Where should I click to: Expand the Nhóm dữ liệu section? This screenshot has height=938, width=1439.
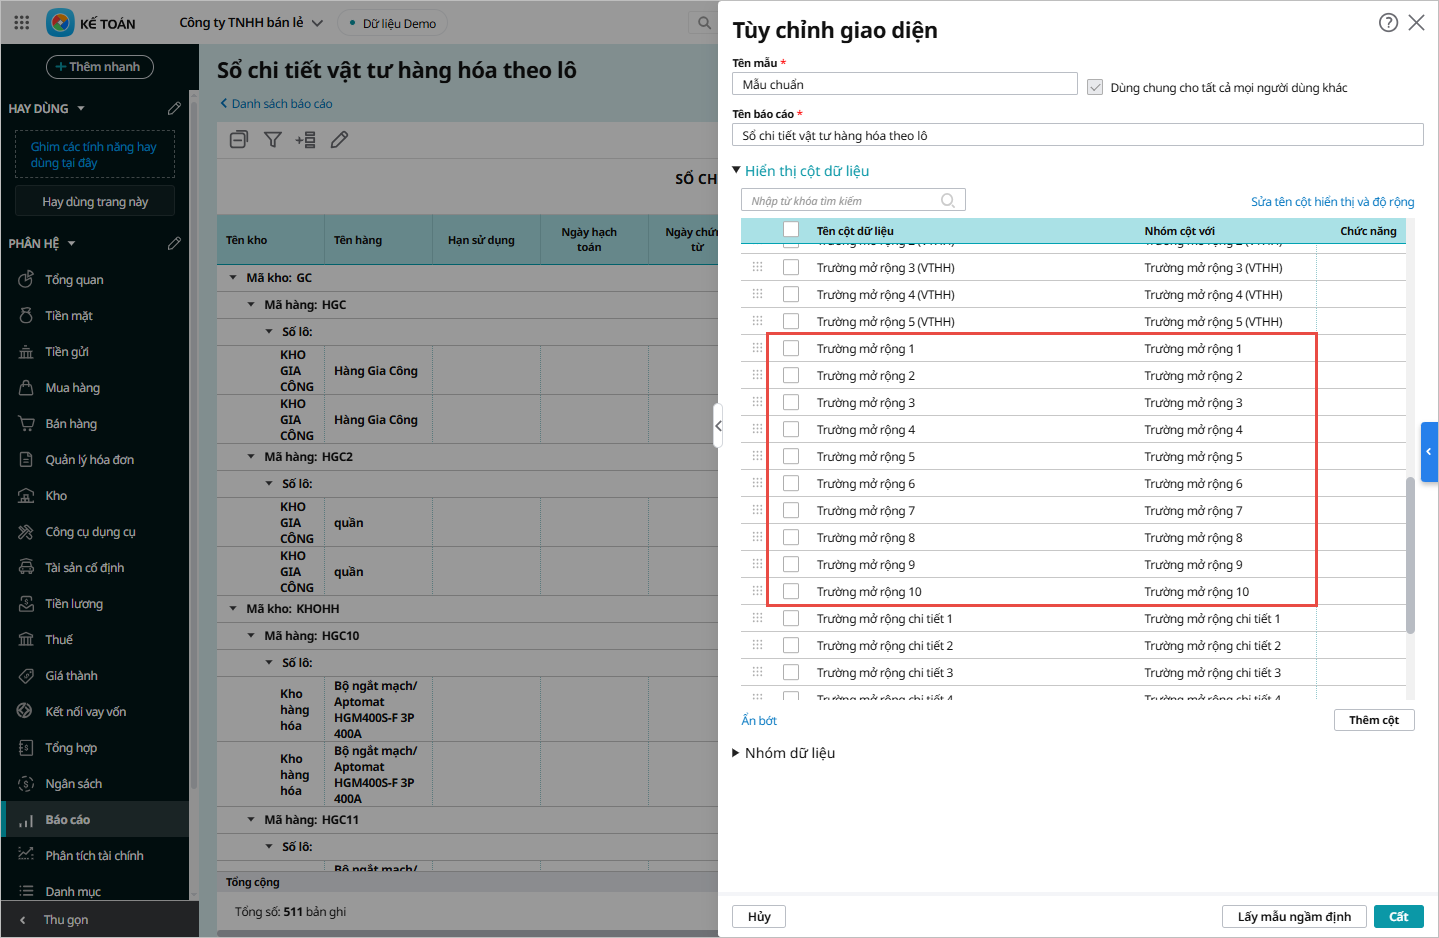coord(737,753)
